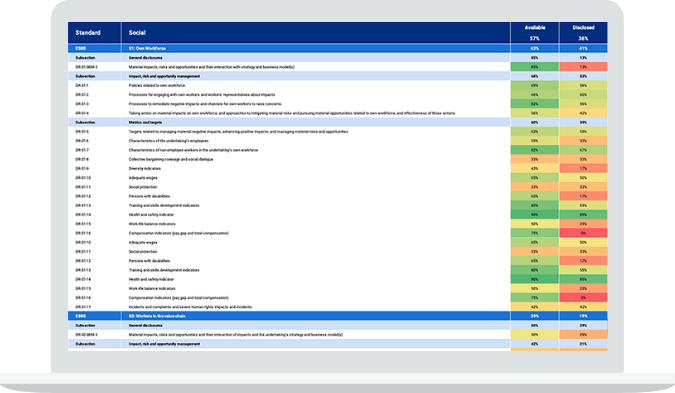Select the 'Diversity indicators' cell
The height and width of the screenshot is (393, 675).
[144, 169]
